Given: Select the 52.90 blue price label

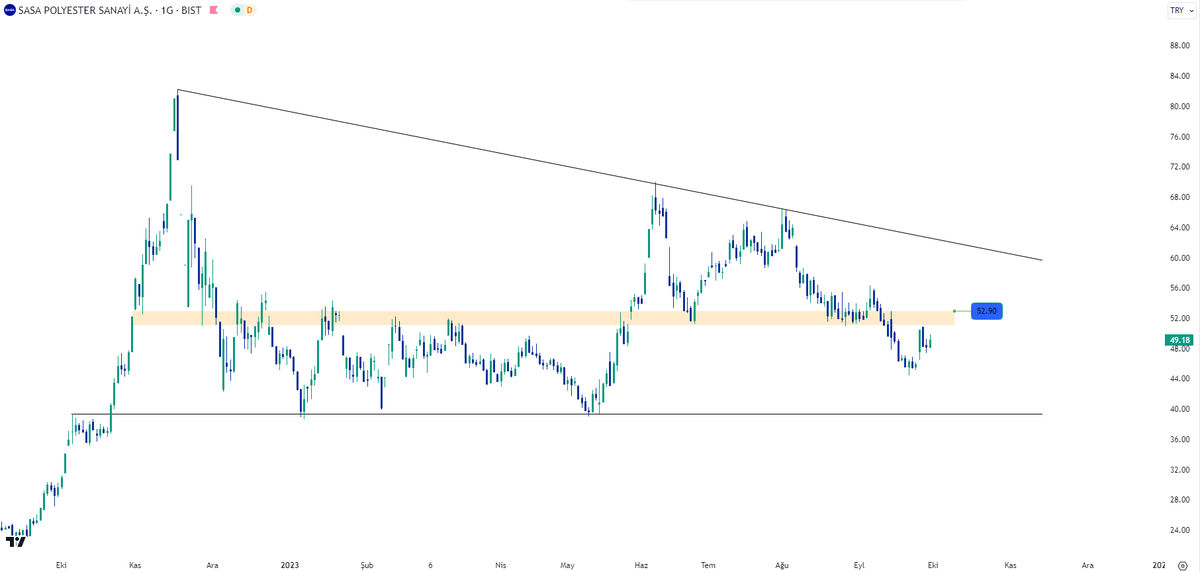Looking at the screenshot, I should pos(986,311).
